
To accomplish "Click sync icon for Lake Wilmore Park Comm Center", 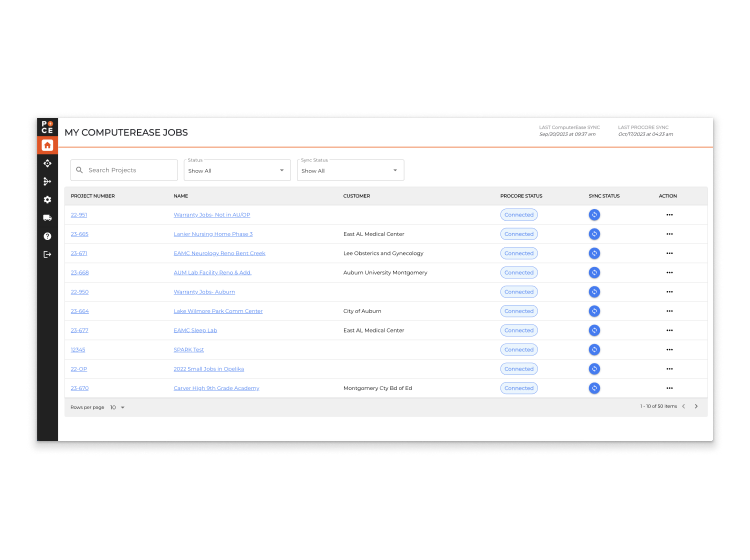I will tap(594, 311).
